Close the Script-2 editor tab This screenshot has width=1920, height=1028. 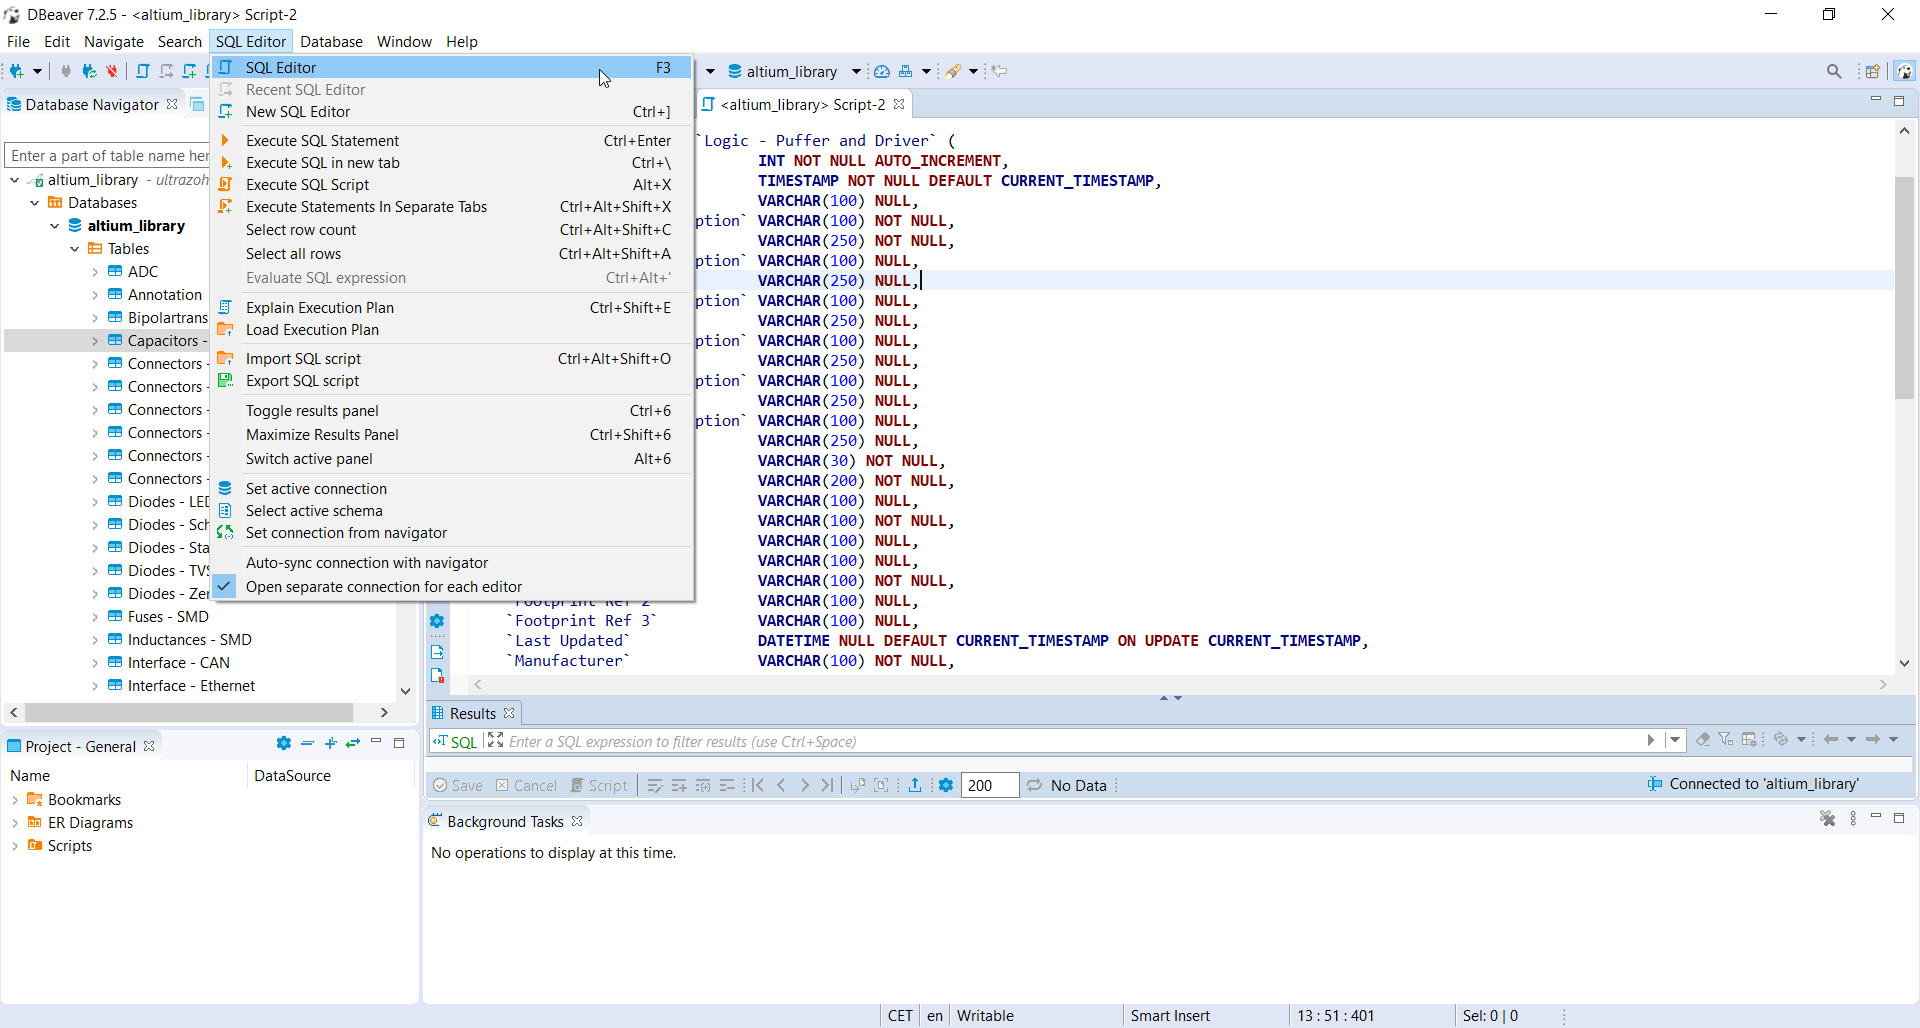pos(899,104)
